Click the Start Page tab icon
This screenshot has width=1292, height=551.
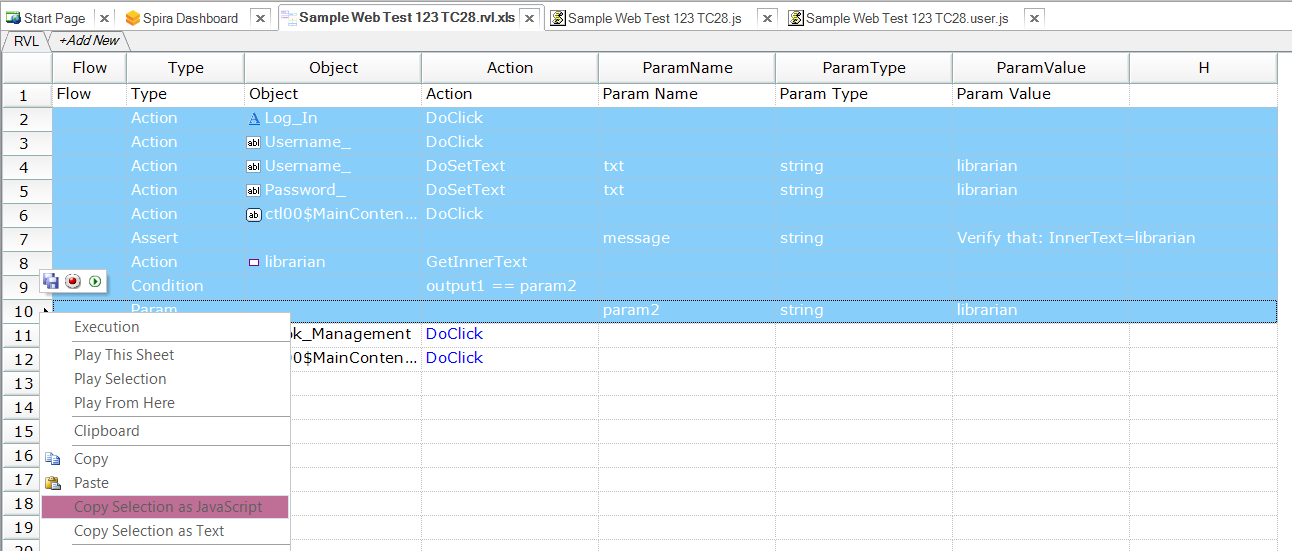click(13, 18)
